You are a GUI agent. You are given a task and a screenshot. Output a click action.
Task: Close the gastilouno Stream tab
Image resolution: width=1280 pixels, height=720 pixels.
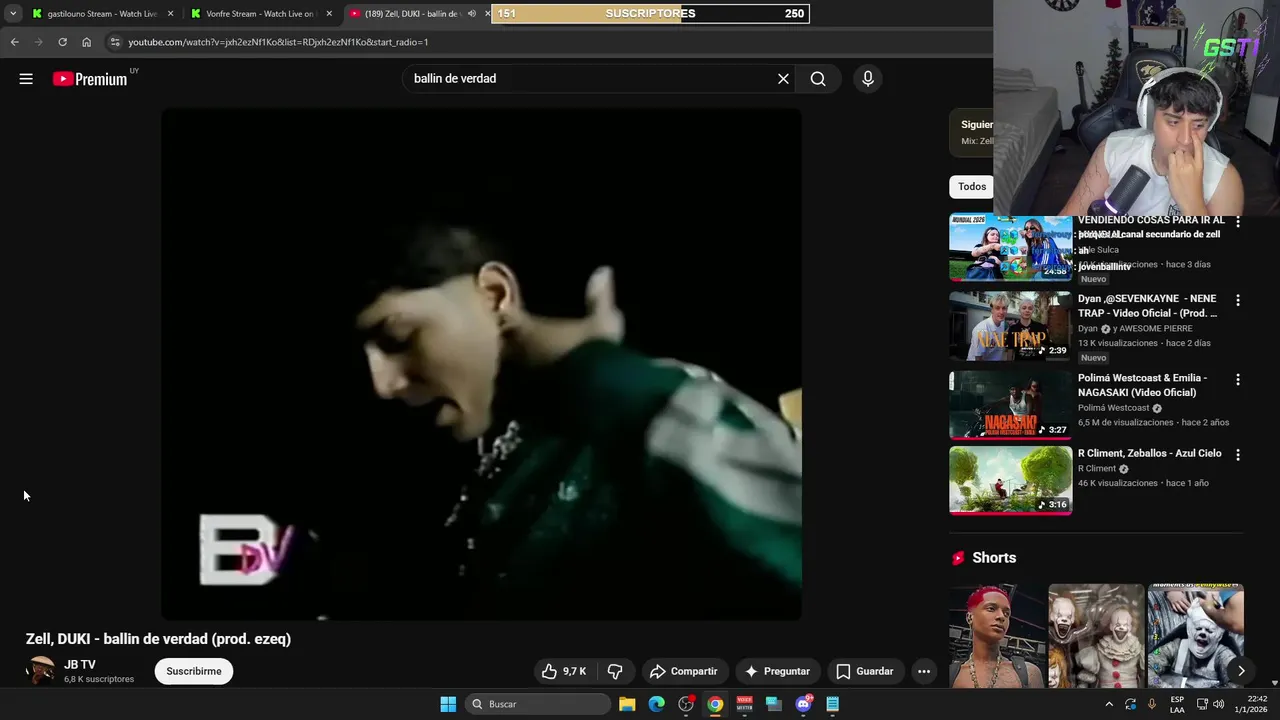(x=171, y=14)
